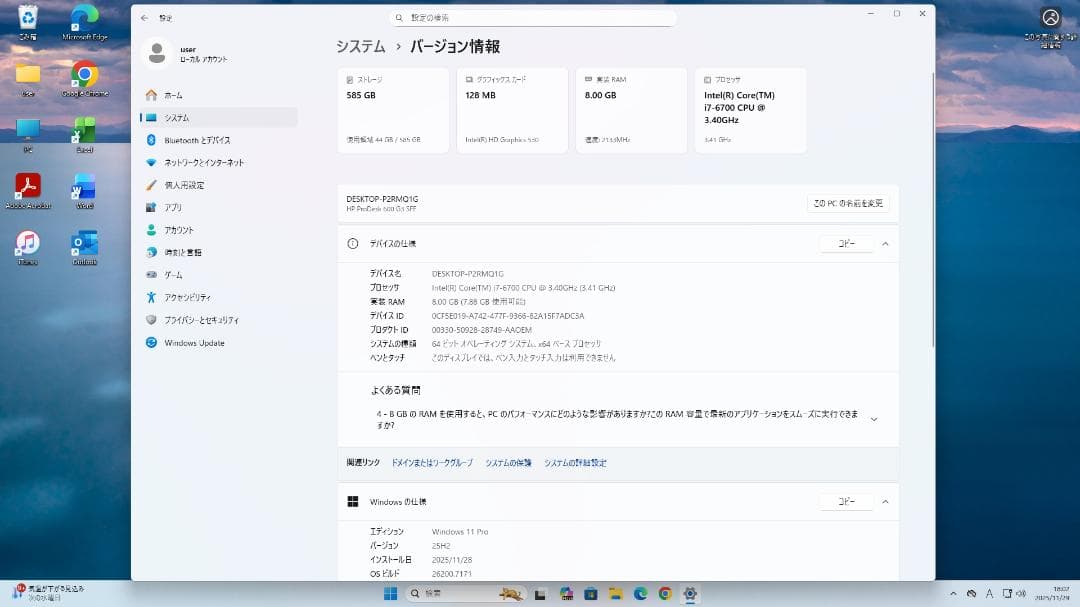The image size is (1080, 607).
Task: Open ネットワークとインターネット settings
Action: [x=213, y=162]
